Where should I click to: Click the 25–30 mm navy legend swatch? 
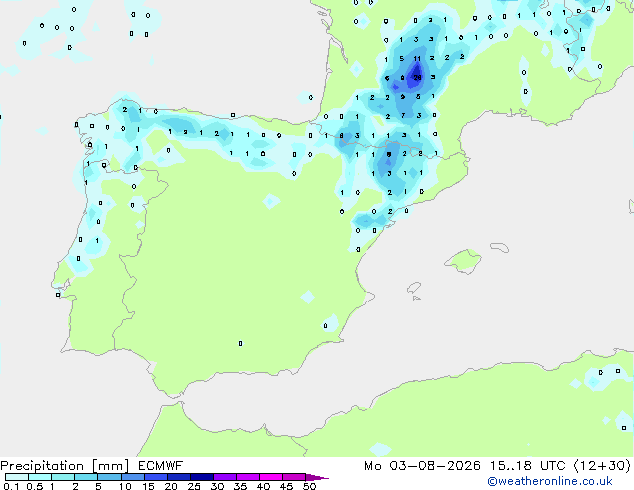pos(201,477)
